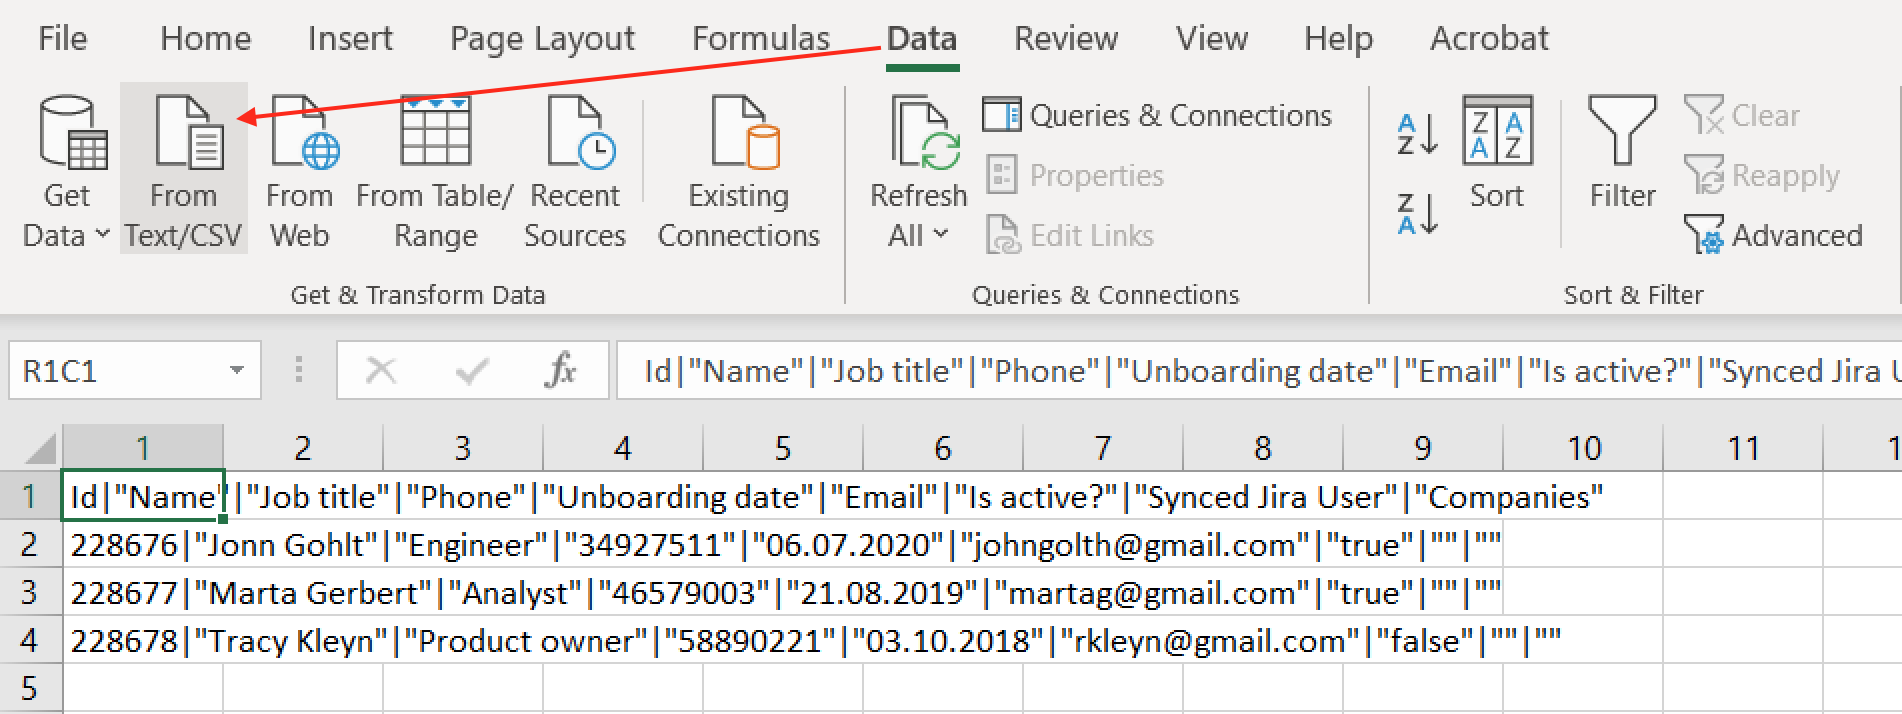
Task: Click the From Table/Range icon
Action: [435, 135]
